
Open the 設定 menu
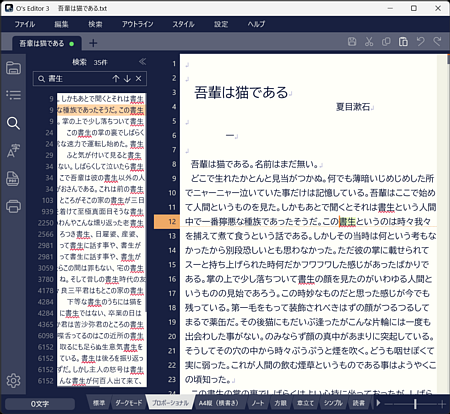tap(221, 24)
